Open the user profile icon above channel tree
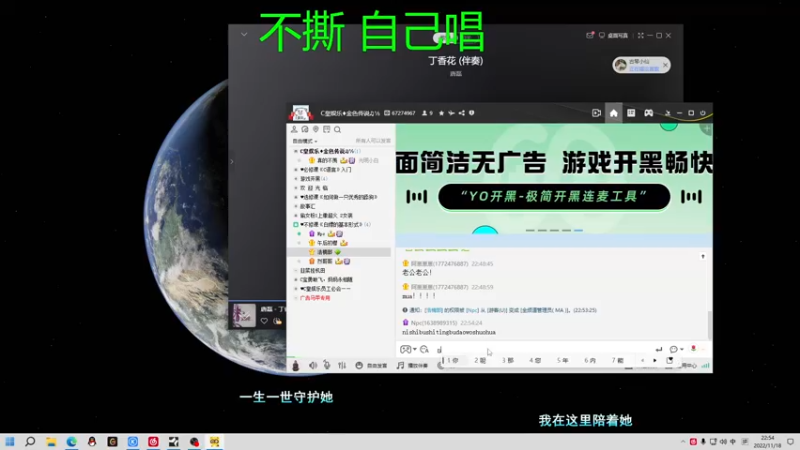 click(x=294, y=130)
